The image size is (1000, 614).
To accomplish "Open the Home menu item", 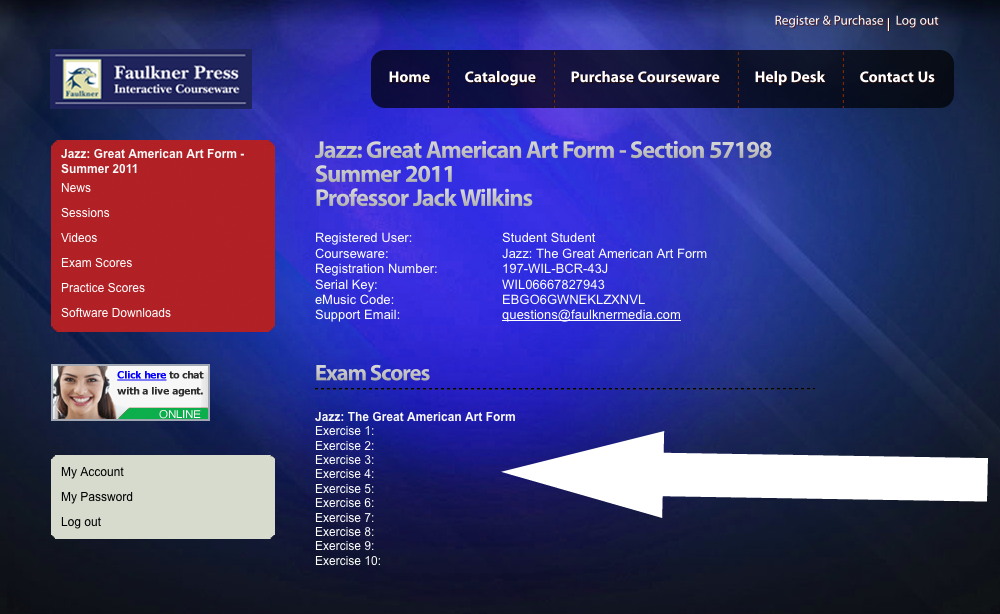I will click(x=409, y=77).
